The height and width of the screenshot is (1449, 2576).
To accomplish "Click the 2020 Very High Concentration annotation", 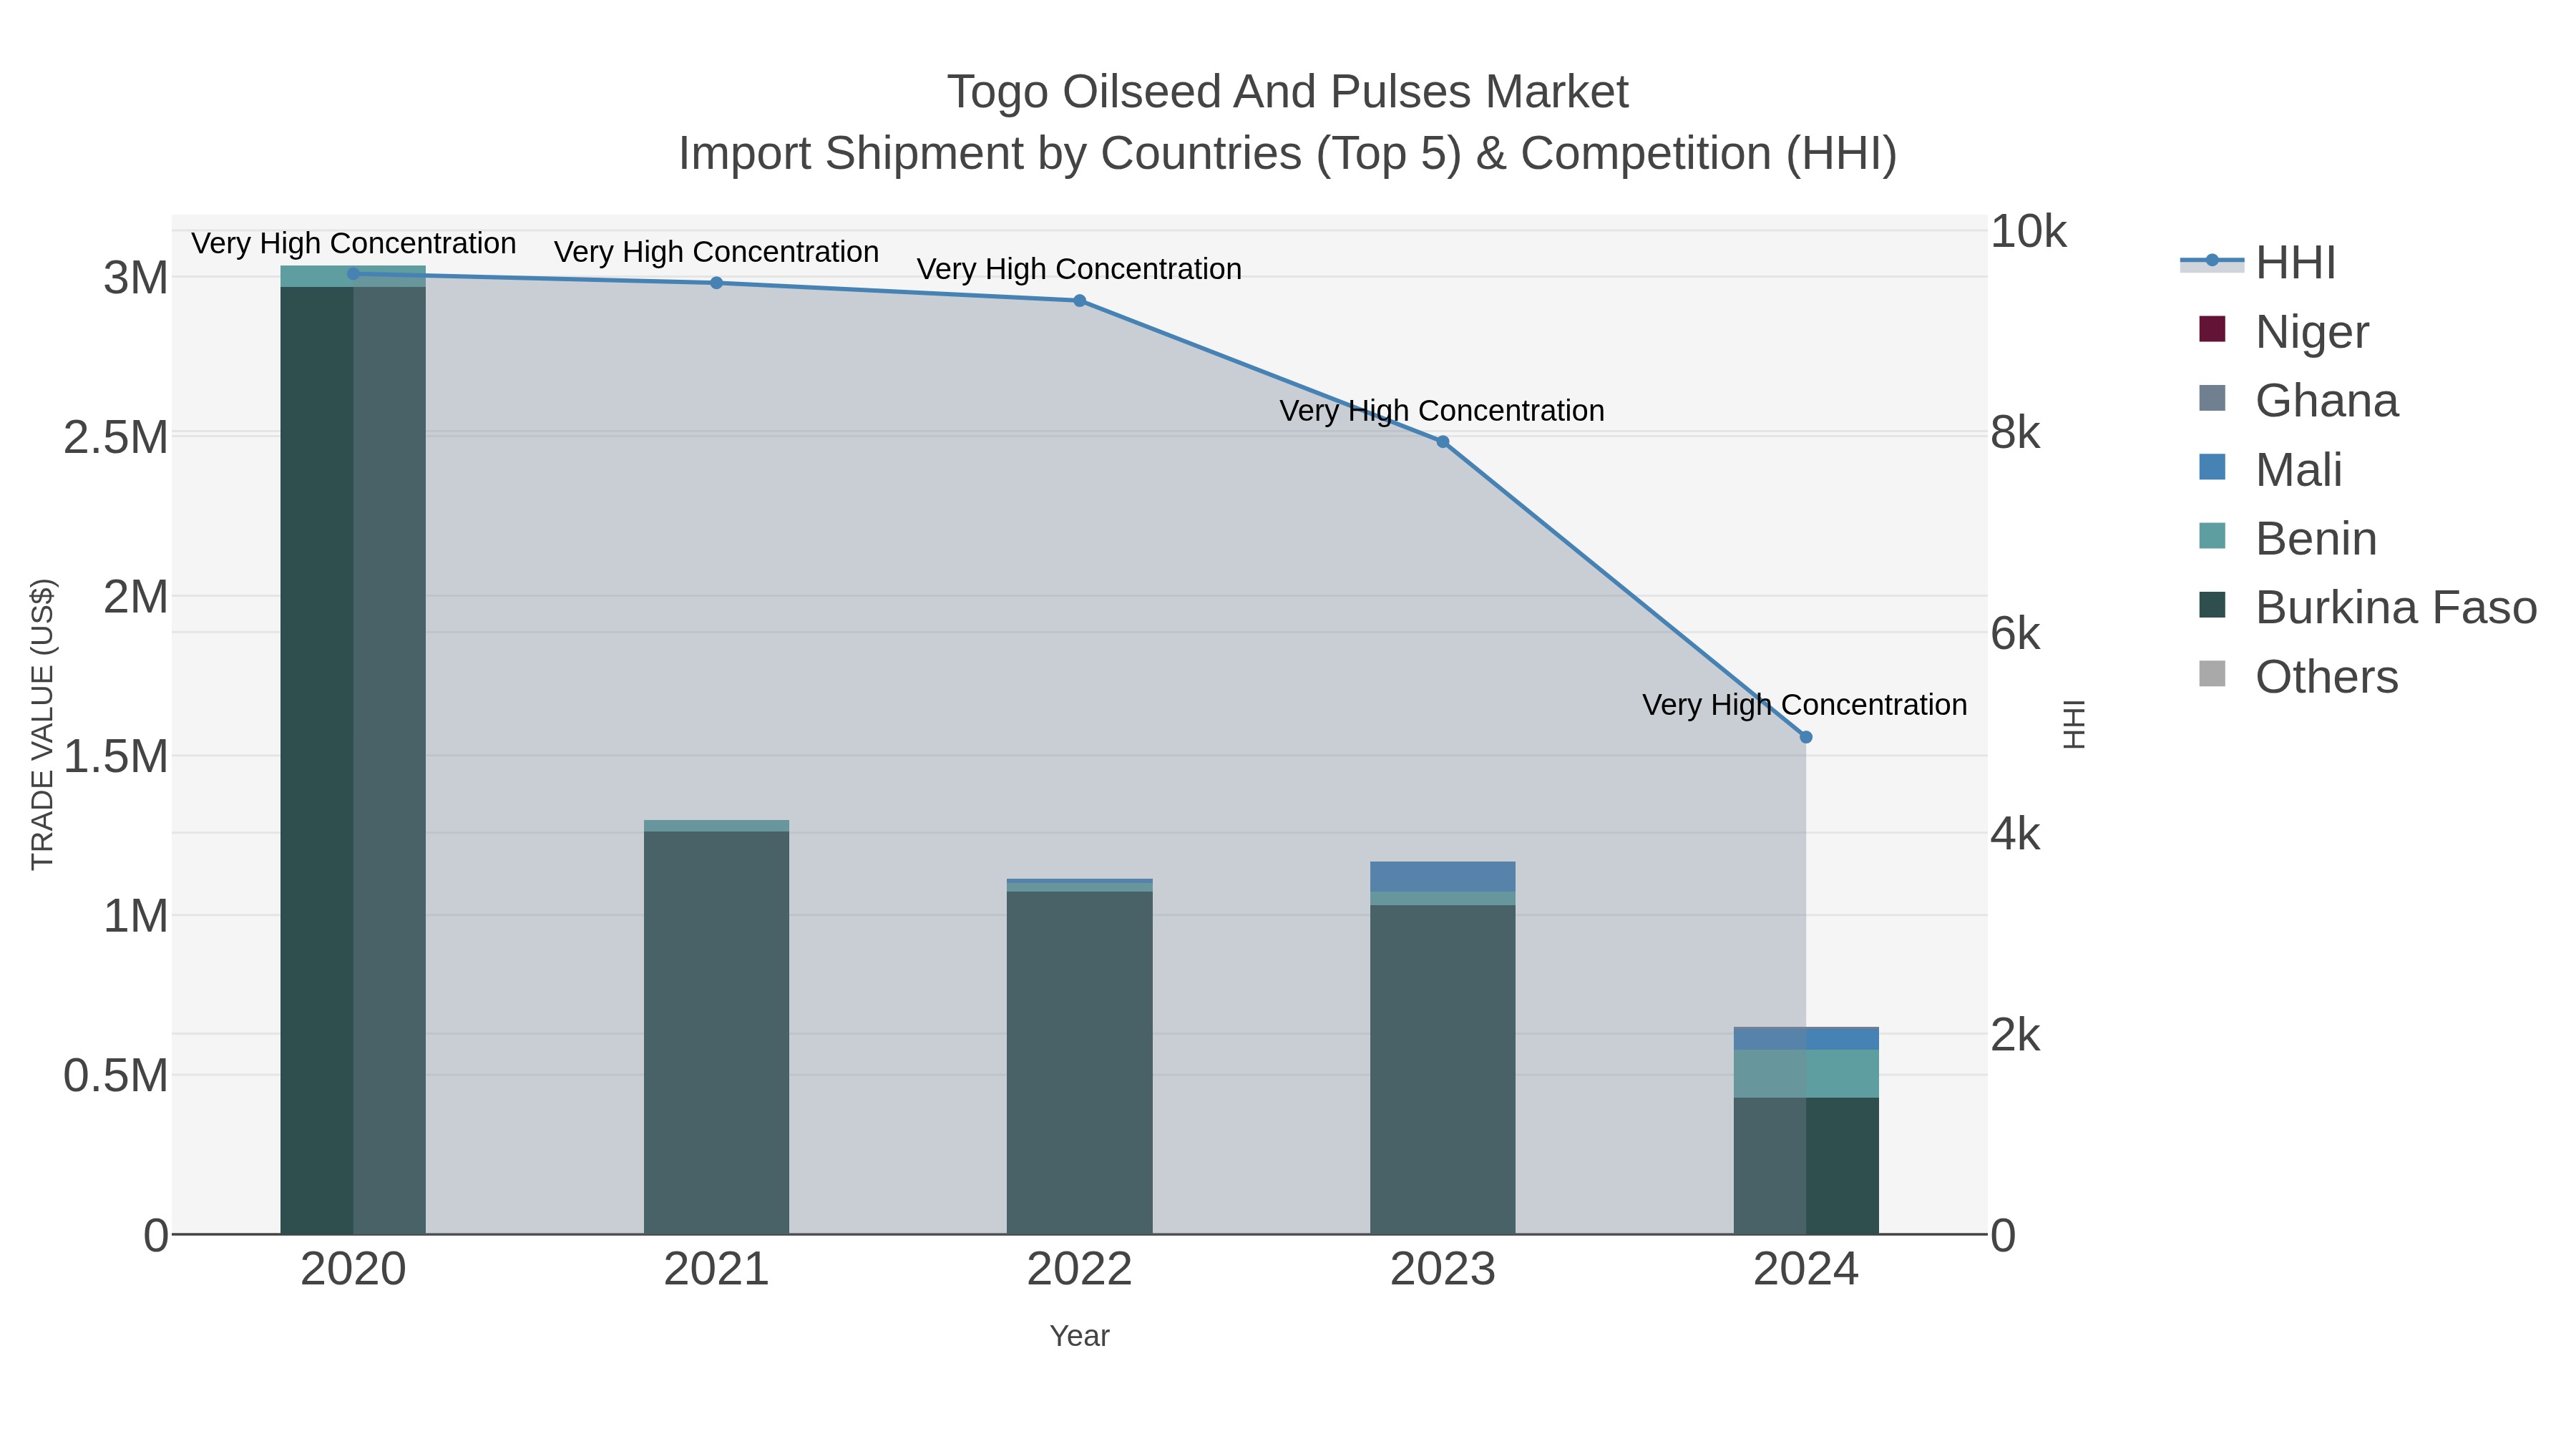I will pos(354,243).
